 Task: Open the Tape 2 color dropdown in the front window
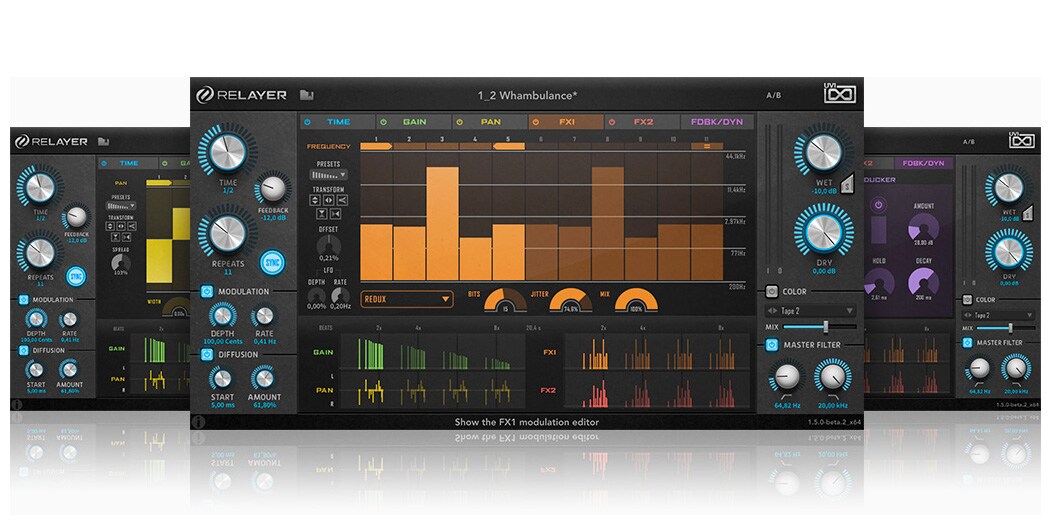[x=811, y=311]
